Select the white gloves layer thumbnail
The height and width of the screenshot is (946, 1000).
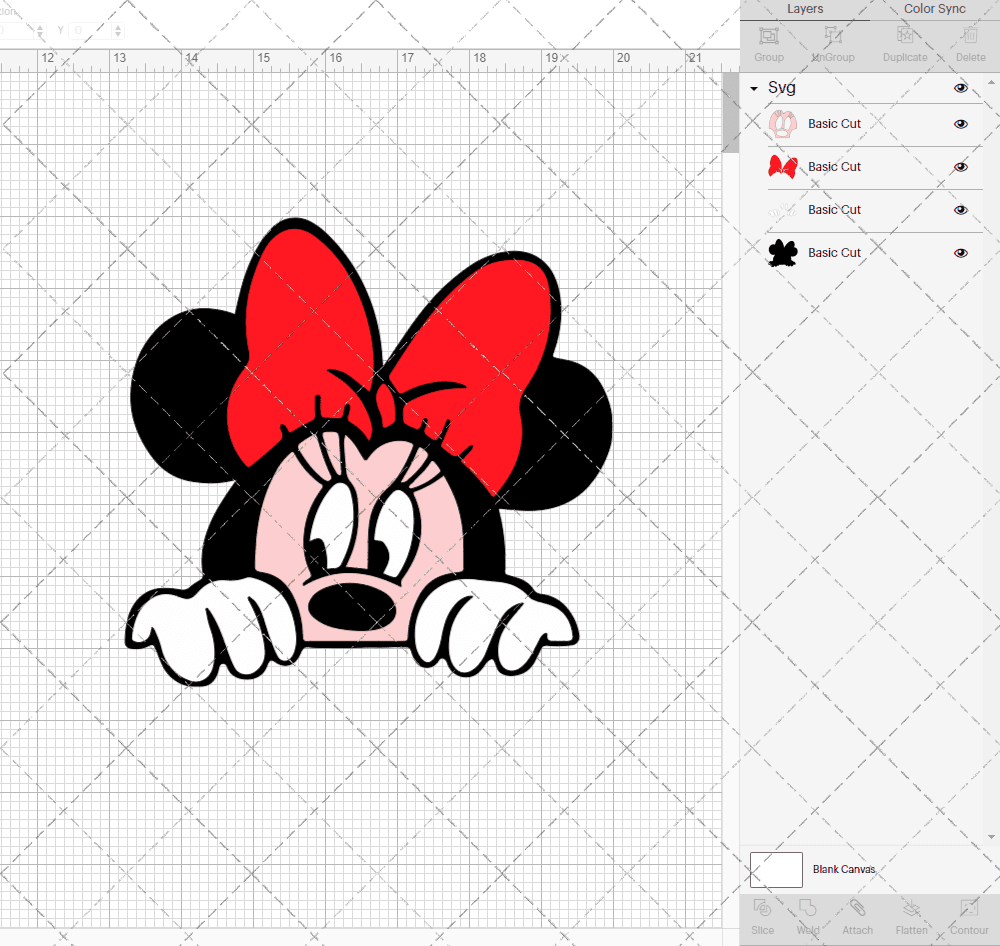(x=783, y=210)
